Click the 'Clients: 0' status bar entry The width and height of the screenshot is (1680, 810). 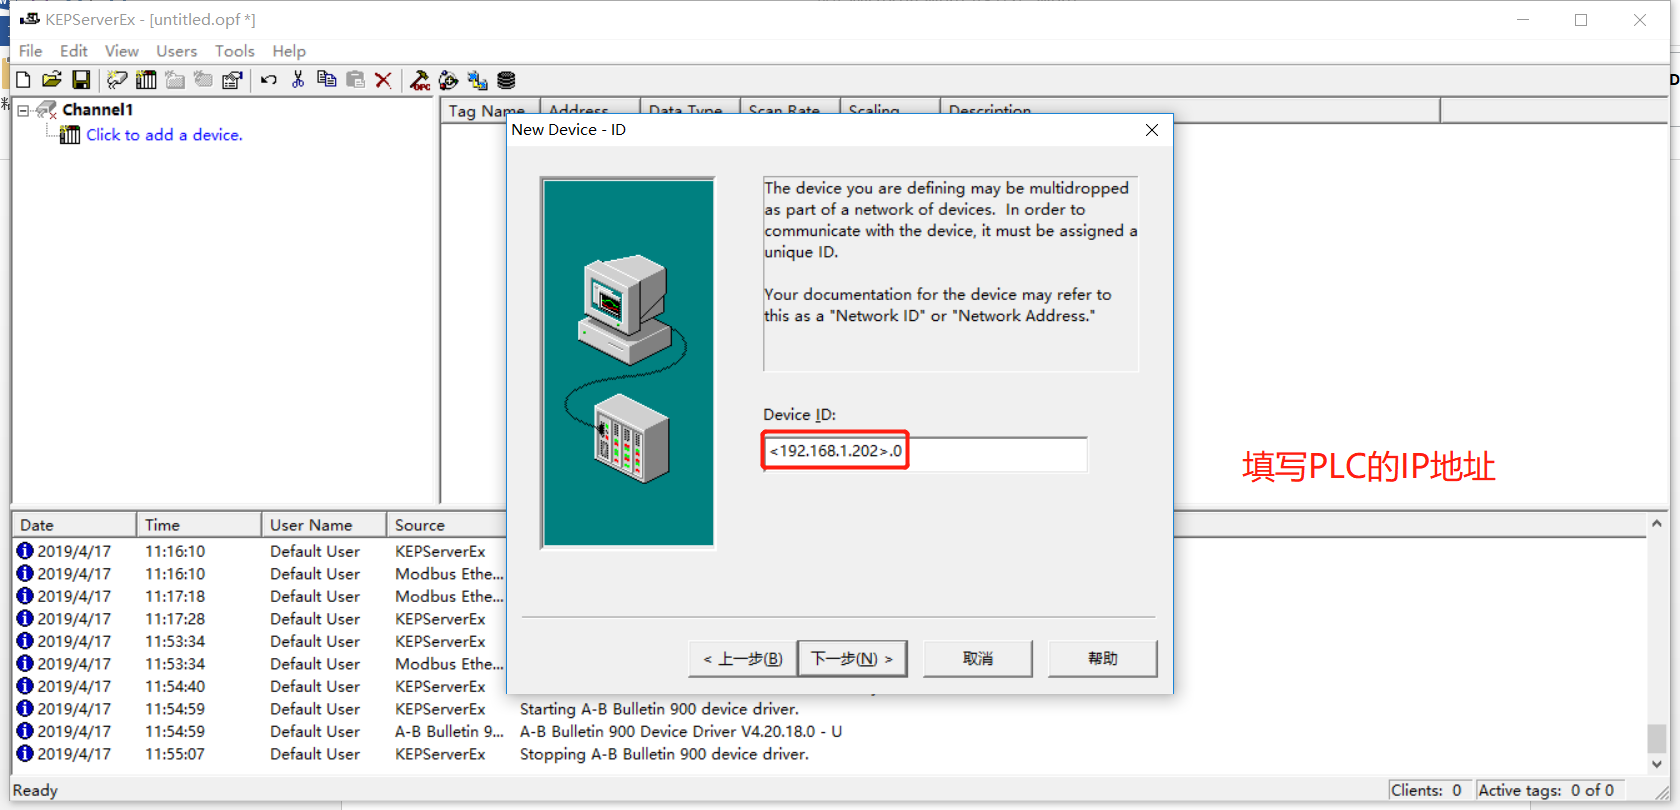pyautogui.click(x=1431, y=790)
